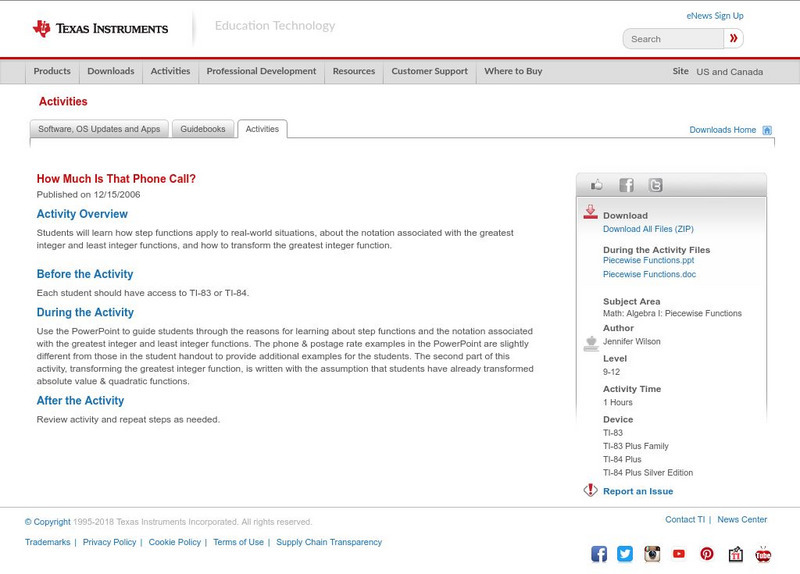This screenshot has height=574, width=800.
Task: Open the Products menu
Action: pos(52,71)
